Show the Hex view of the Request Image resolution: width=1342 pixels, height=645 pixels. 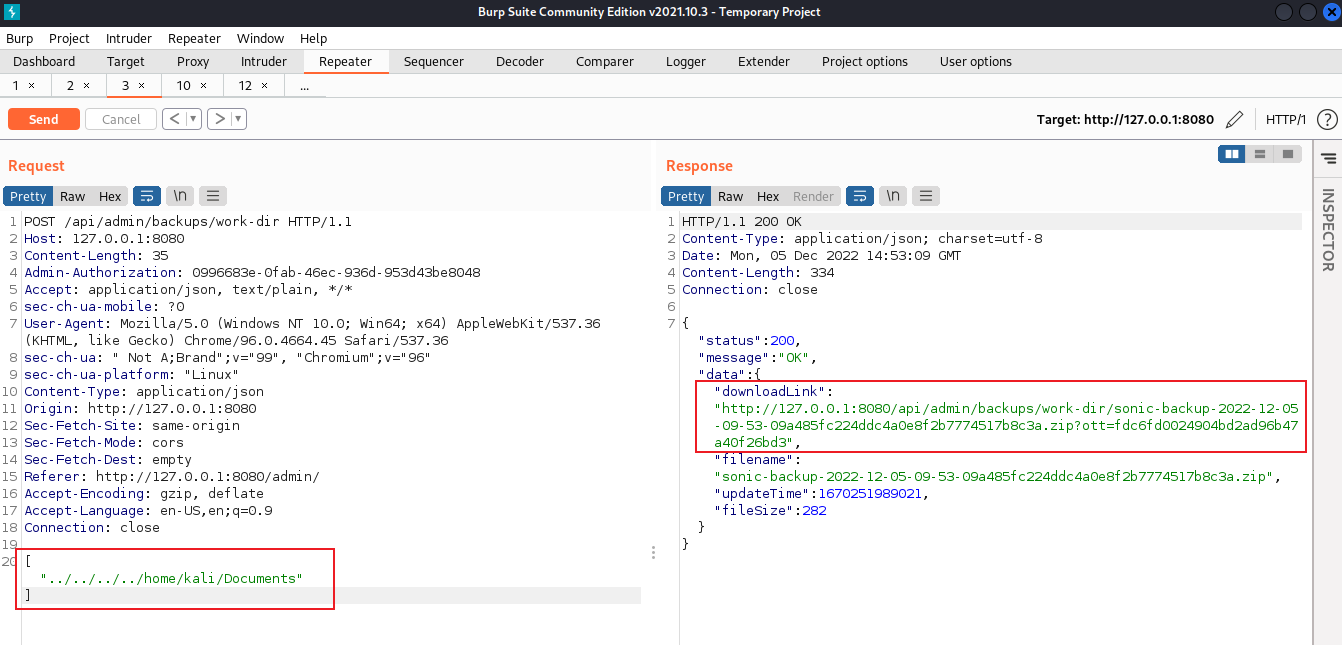click(x=110, y=196)
